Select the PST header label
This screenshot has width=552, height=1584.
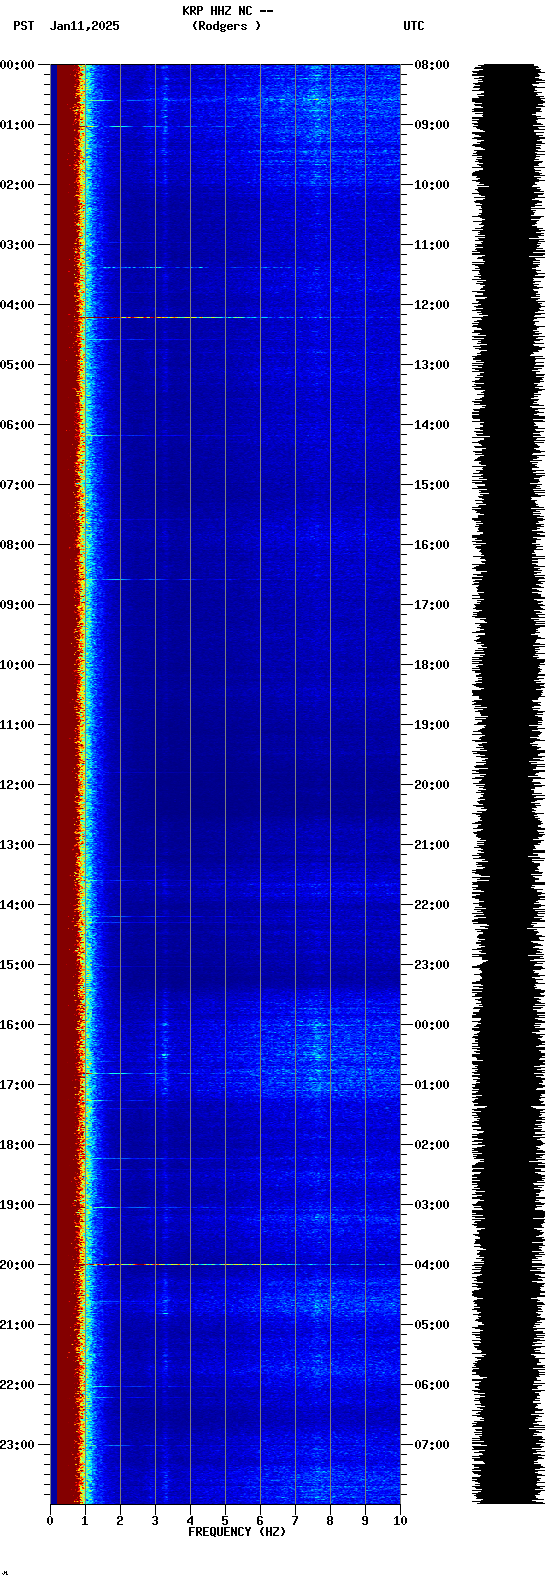(x=23, y=26)
